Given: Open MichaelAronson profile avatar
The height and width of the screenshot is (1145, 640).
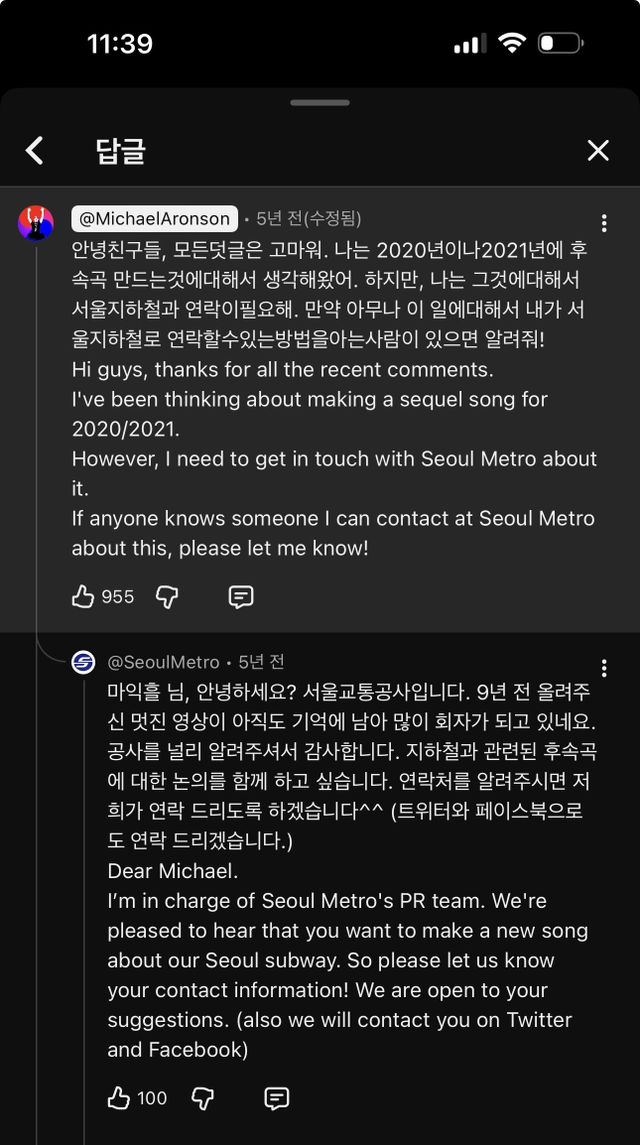Looking at the screenshot, I should [x=36, y=223].
